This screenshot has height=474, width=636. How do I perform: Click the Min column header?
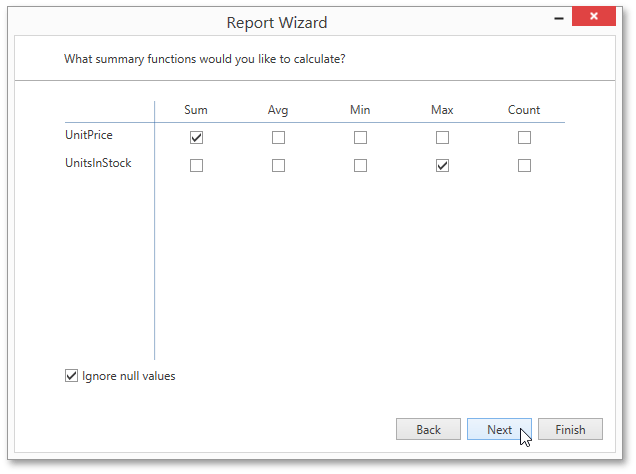(x=360, y=110)
